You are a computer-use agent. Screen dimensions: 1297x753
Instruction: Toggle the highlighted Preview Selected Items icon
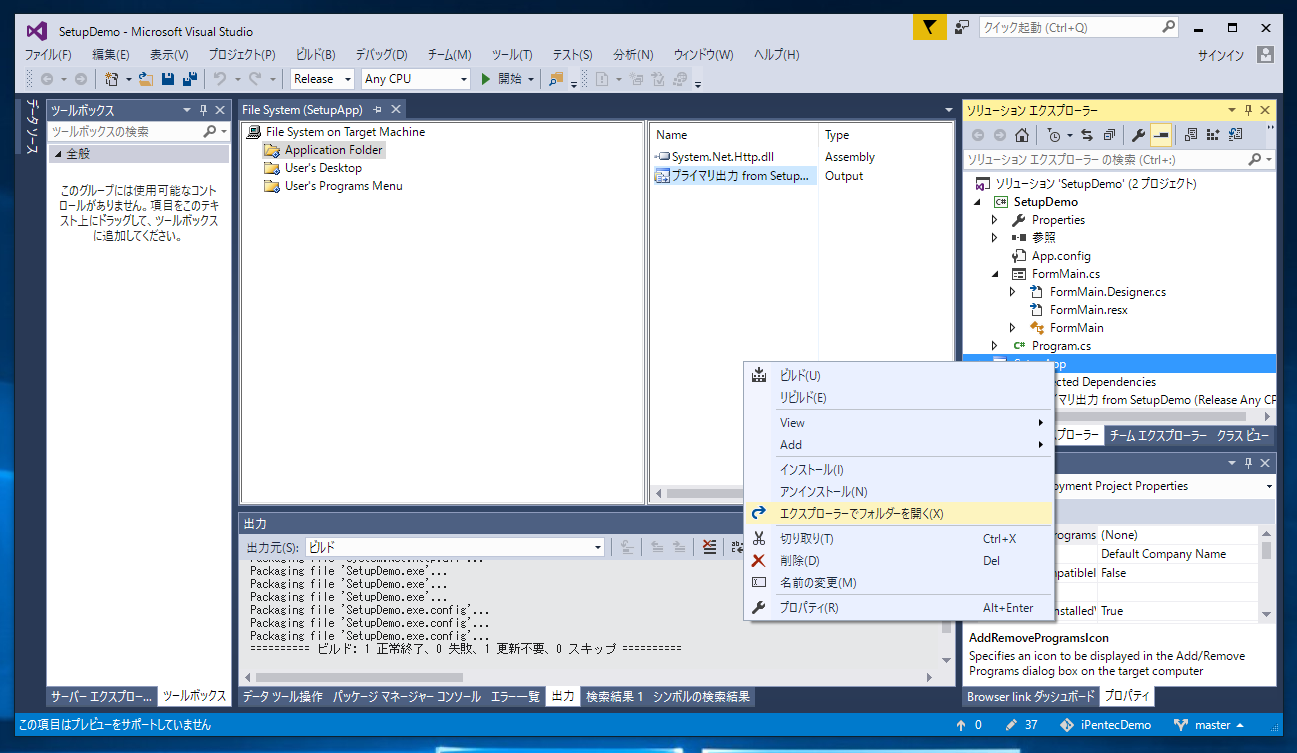click(1161, 135)
